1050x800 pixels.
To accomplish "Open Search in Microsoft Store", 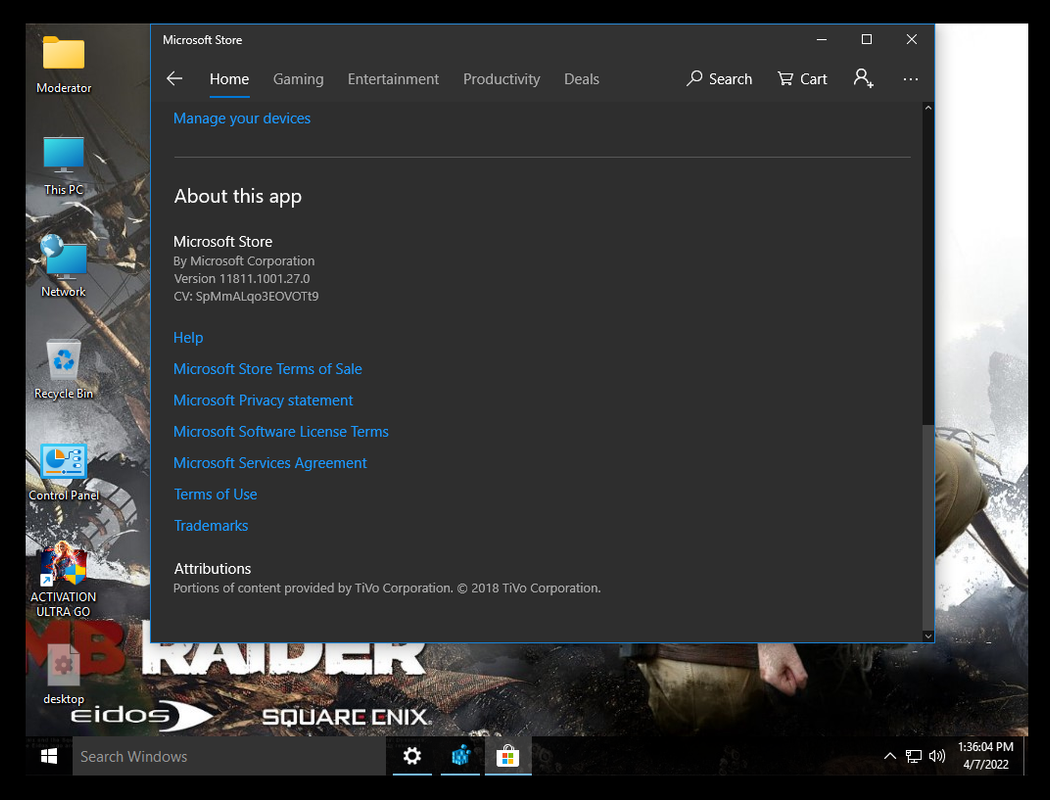I will pos(719,79).
